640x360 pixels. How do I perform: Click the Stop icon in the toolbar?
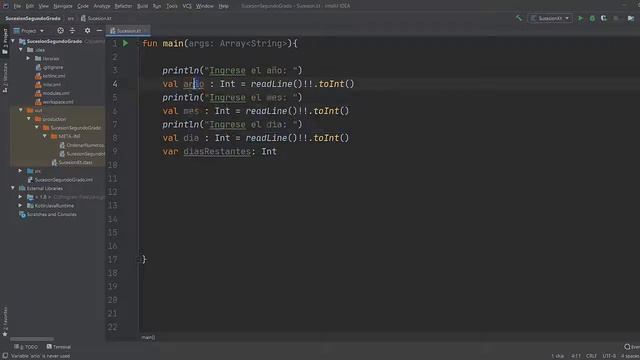coord(616,18)
